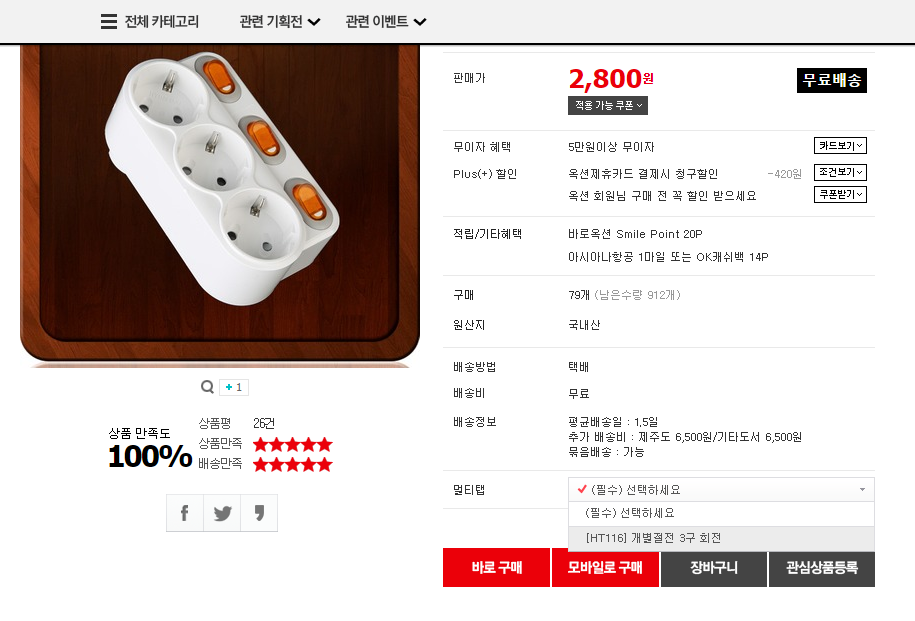The width and height of the screenshot is (915, 621).
Task: Click the 상품만족 five-star rating
Action: click(292, 444)
